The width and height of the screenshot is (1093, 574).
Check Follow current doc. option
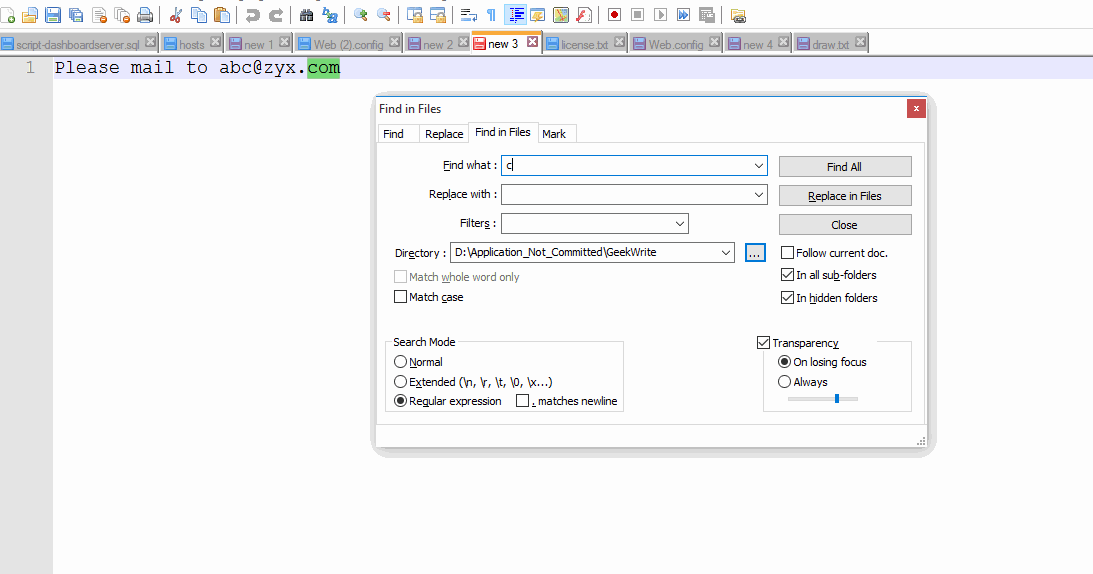(788, 252)
